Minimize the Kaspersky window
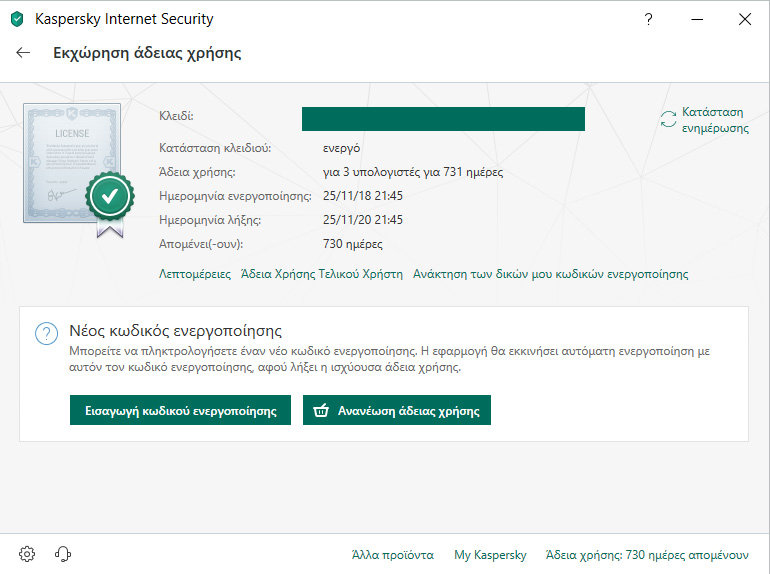Image resolution: width=770 pixels, height=574 pixels. click(x=697, y=19)
